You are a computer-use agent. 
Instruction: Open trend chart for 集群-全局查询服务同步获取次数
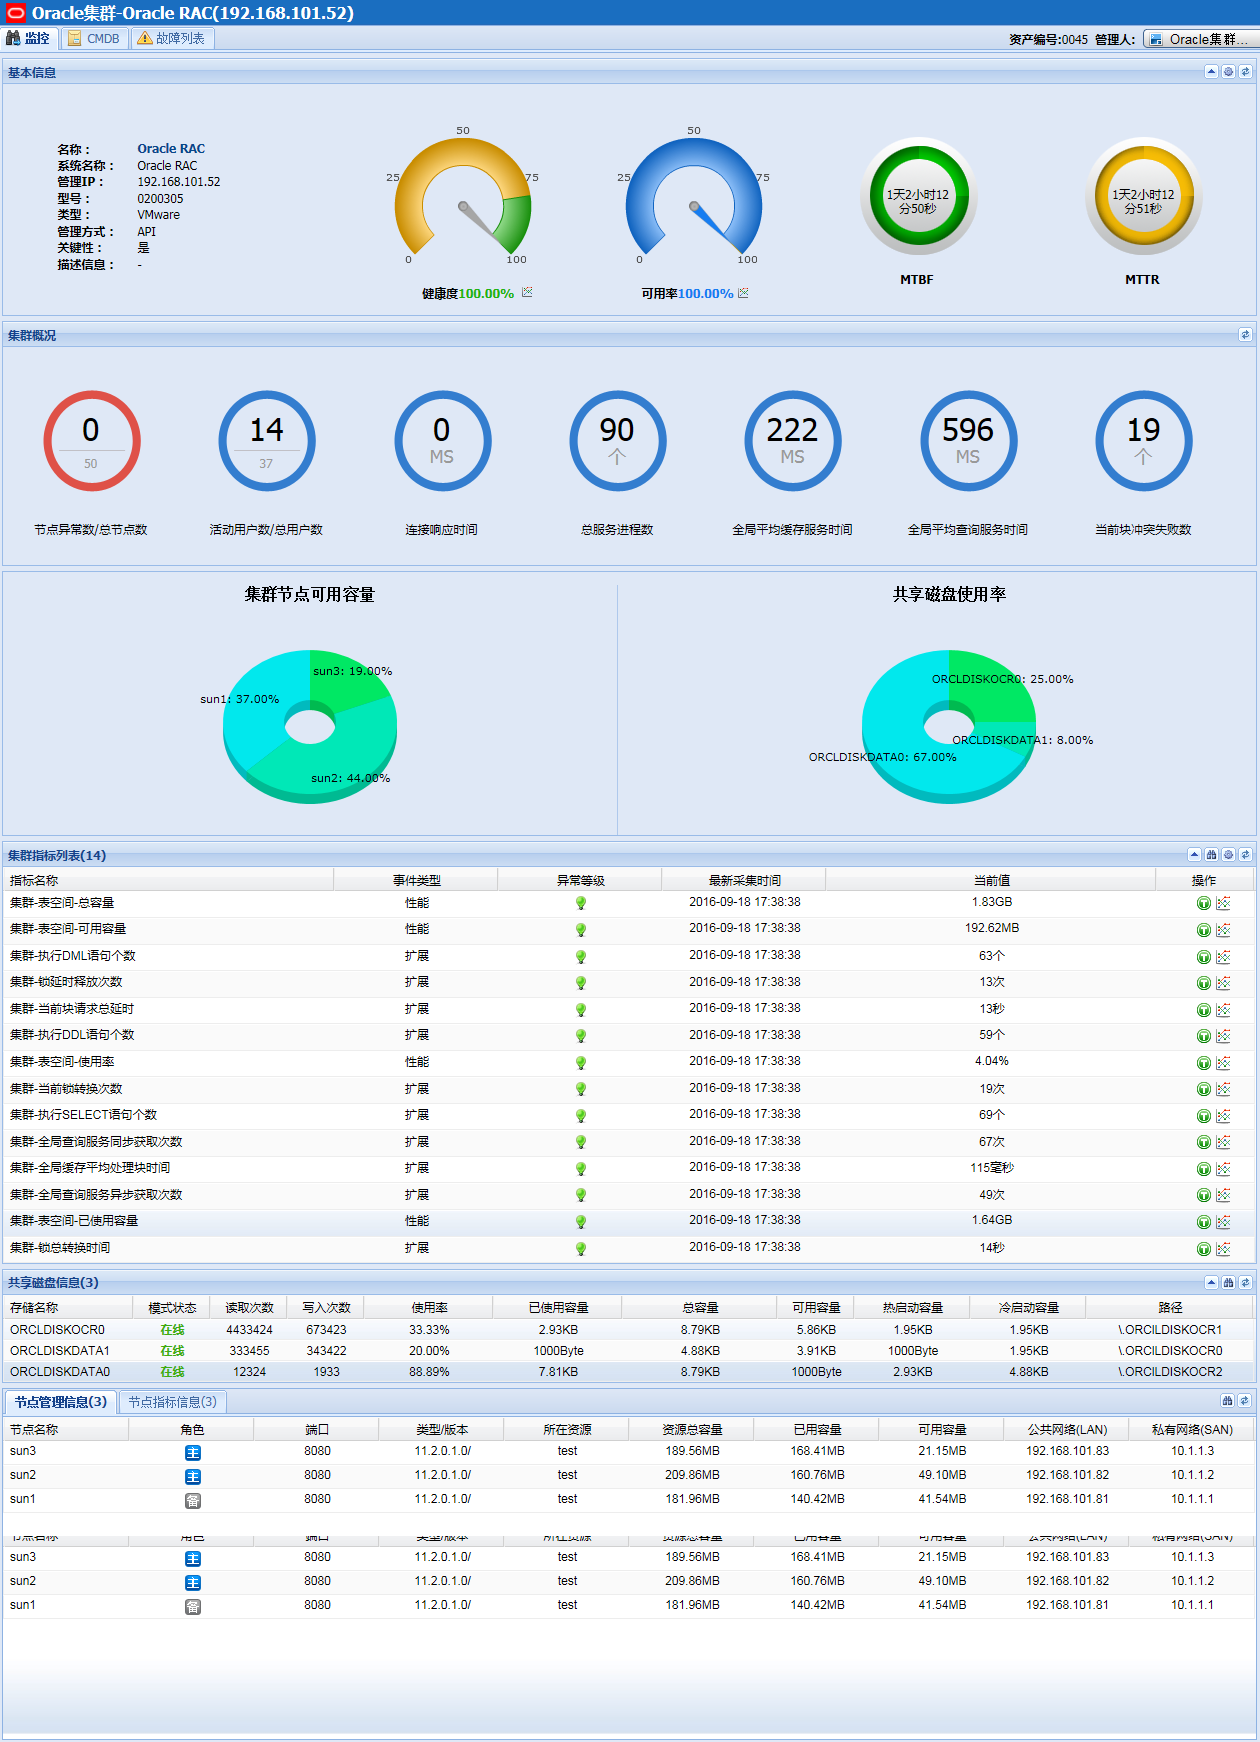[1223, 1142]
